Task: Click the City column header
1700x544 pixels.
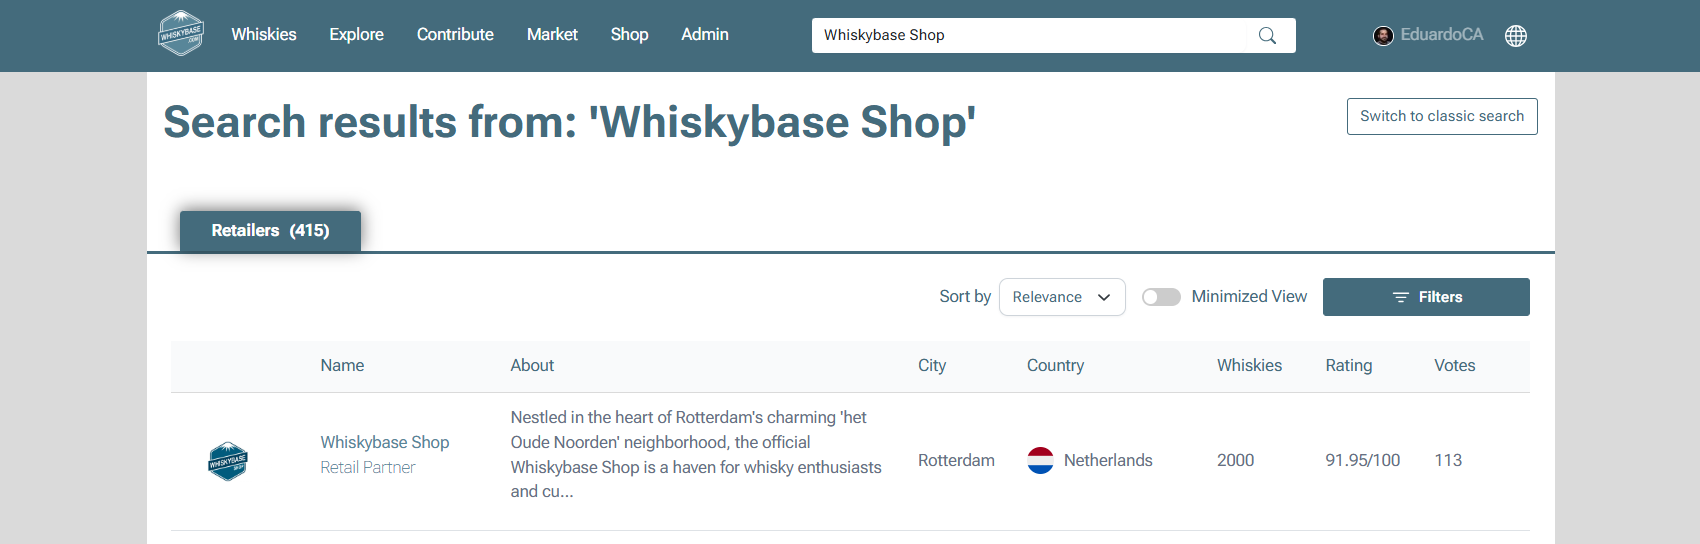Action: (932, 366)
